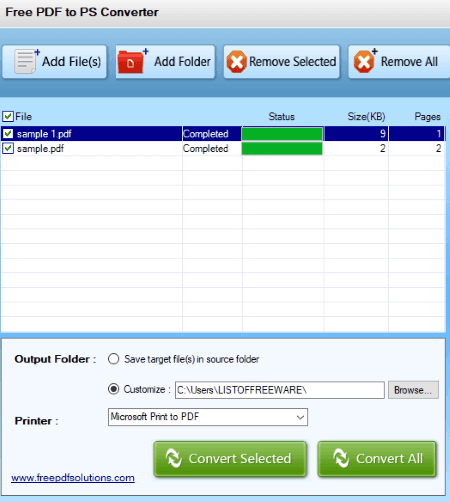Click the Status column header
The image size is (450, 502).
tap(282, 117)
